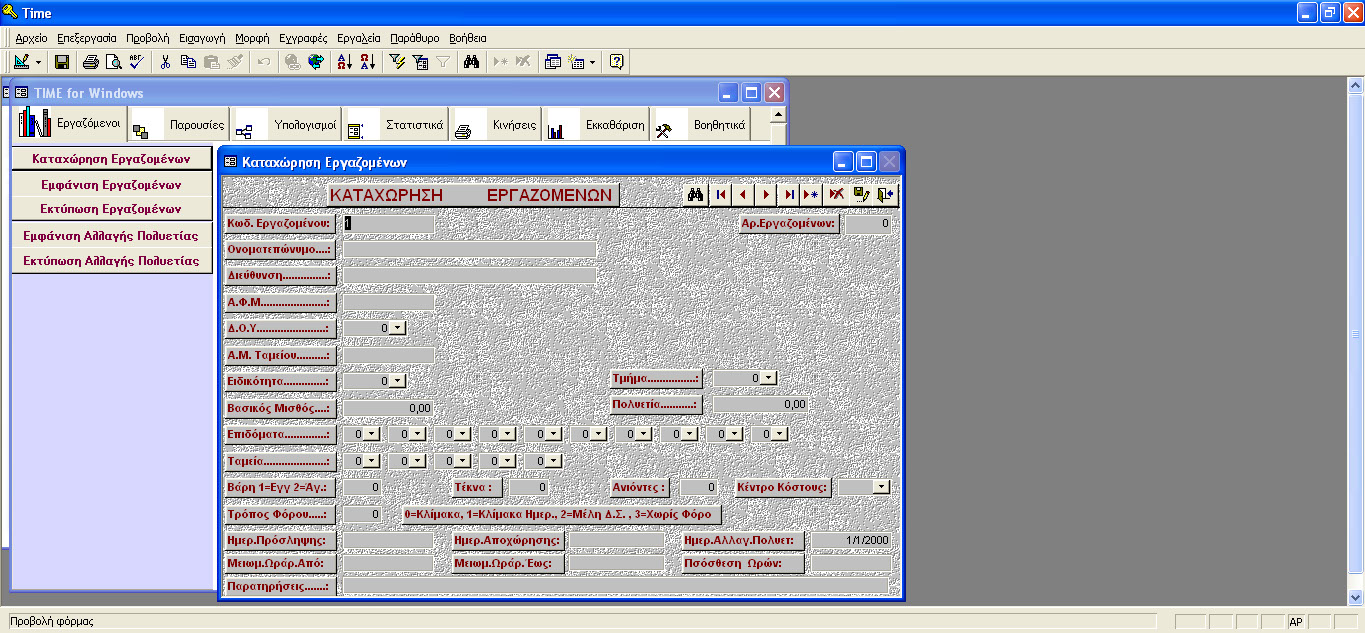Image resolution: width=1365 pixels, height=633 pixels.
Task: Click Sort Ascending in main toolbar
Action: tap(344, 62)
